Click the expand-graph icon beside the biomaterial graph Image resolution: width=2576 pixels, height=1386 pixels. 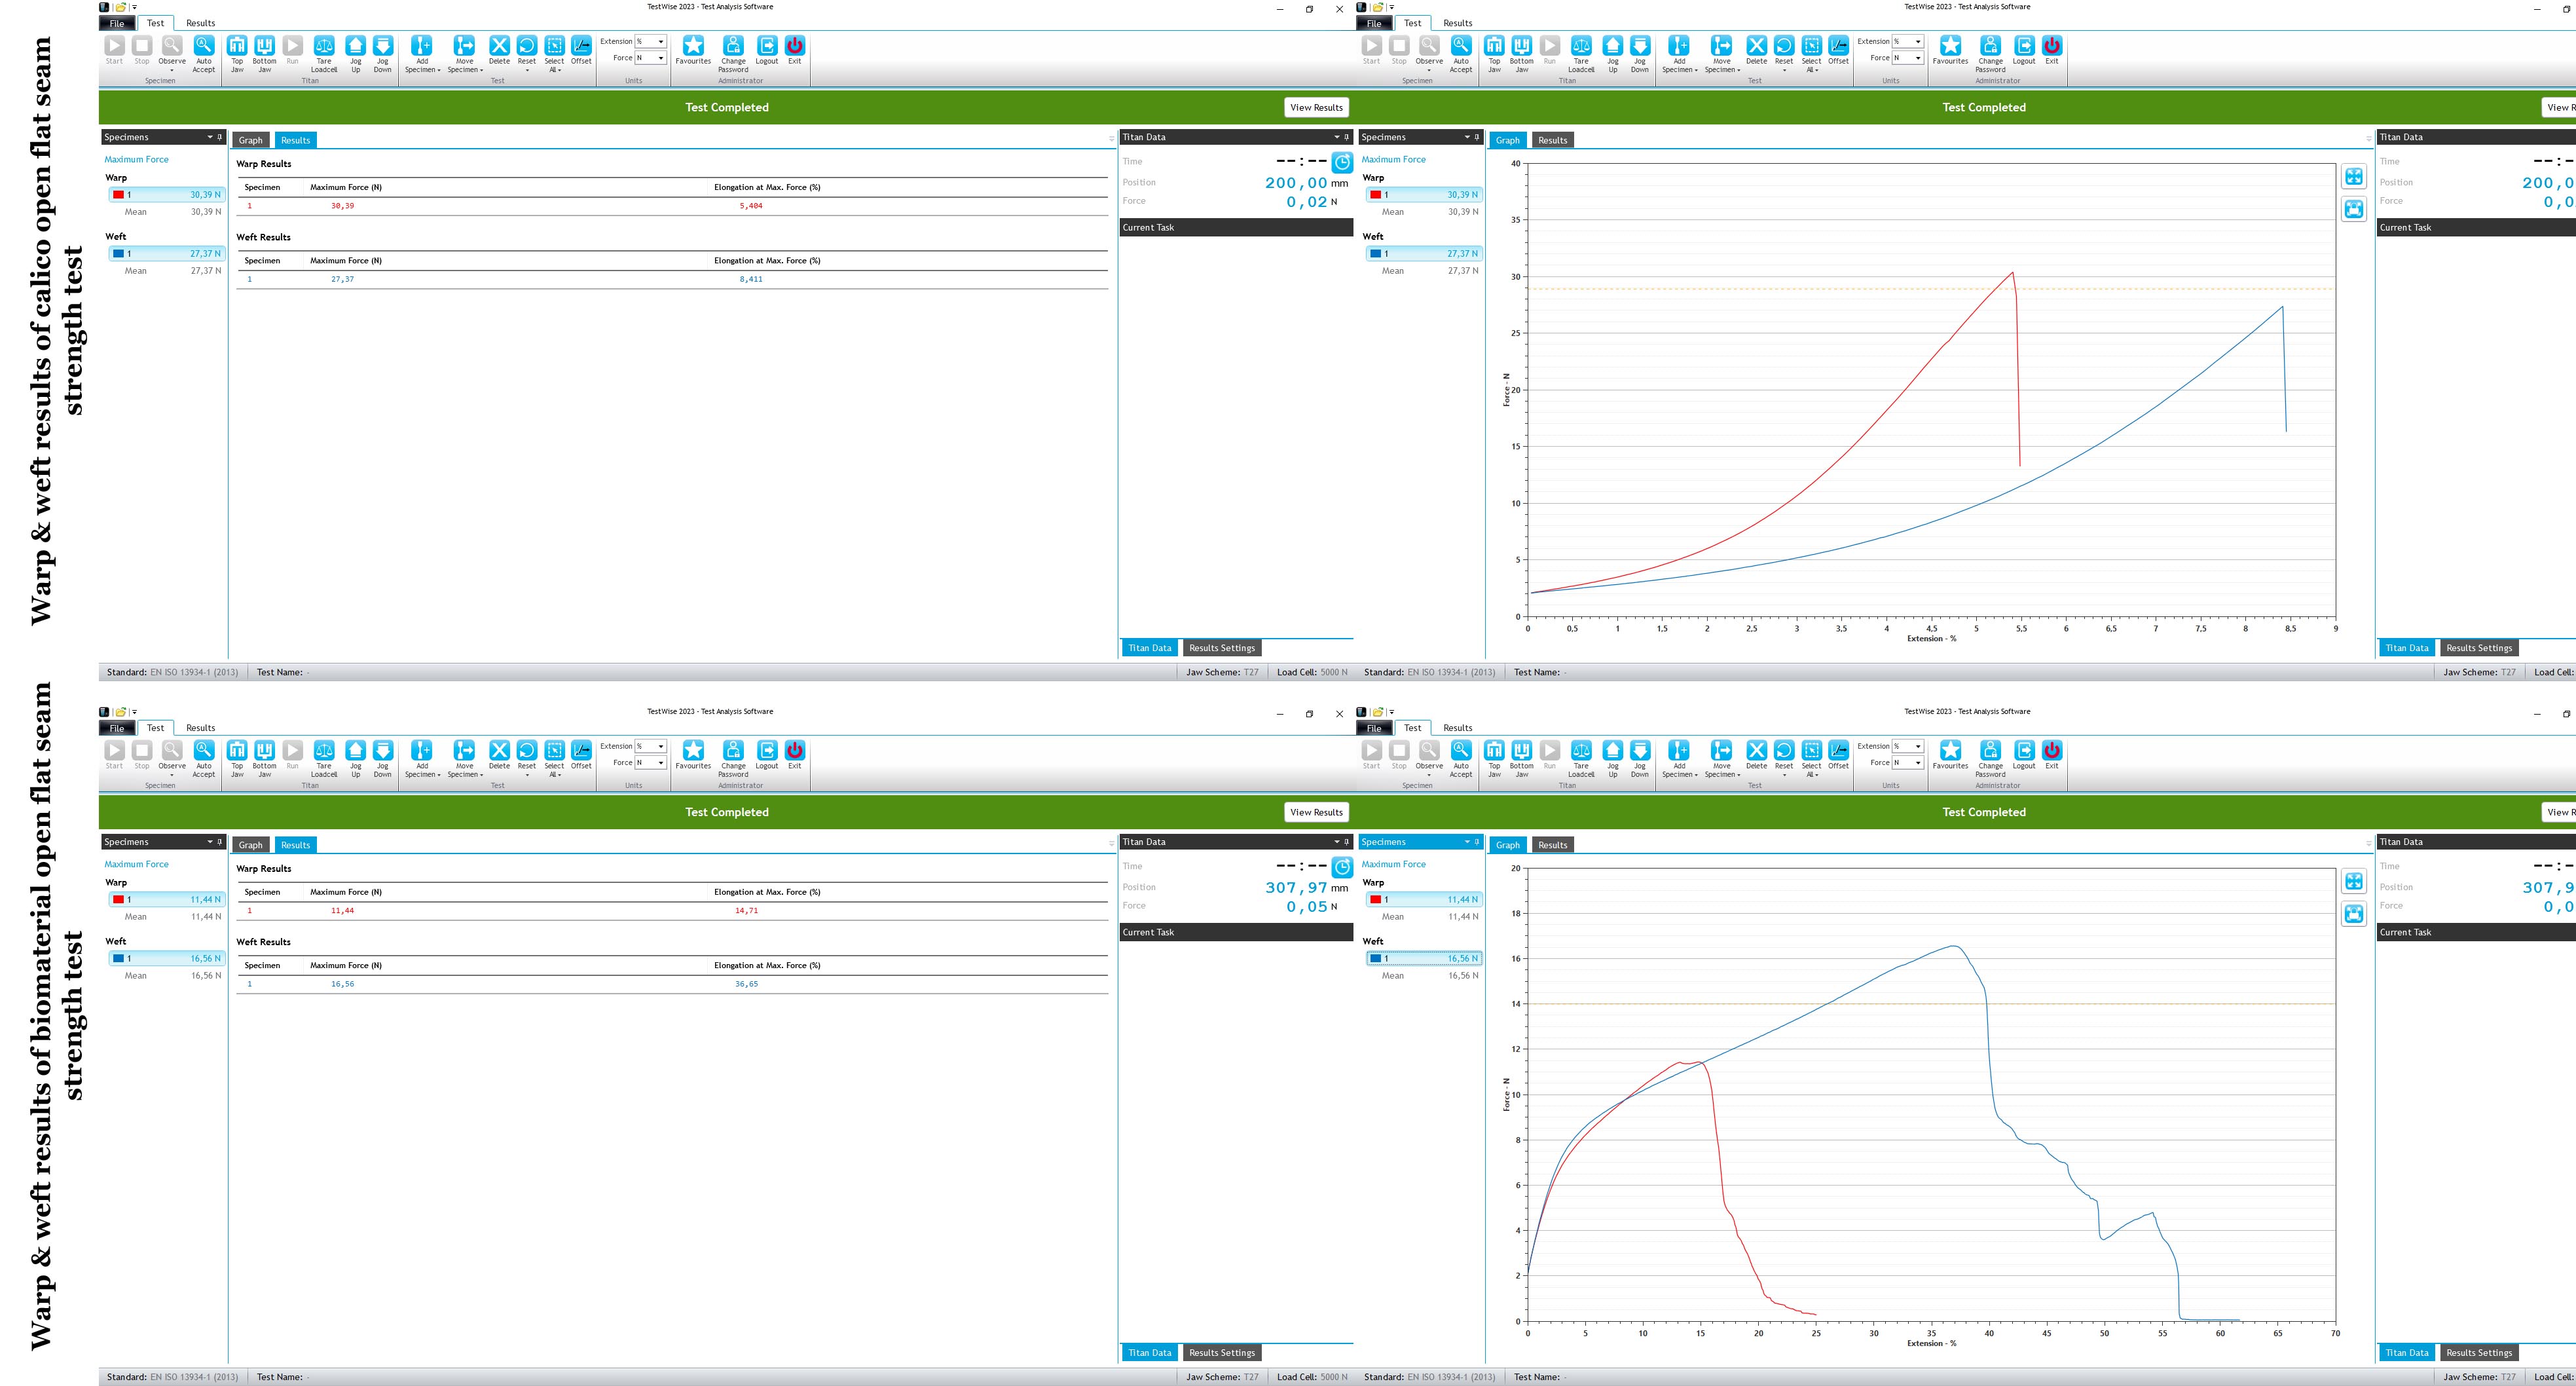point(2354,881)
